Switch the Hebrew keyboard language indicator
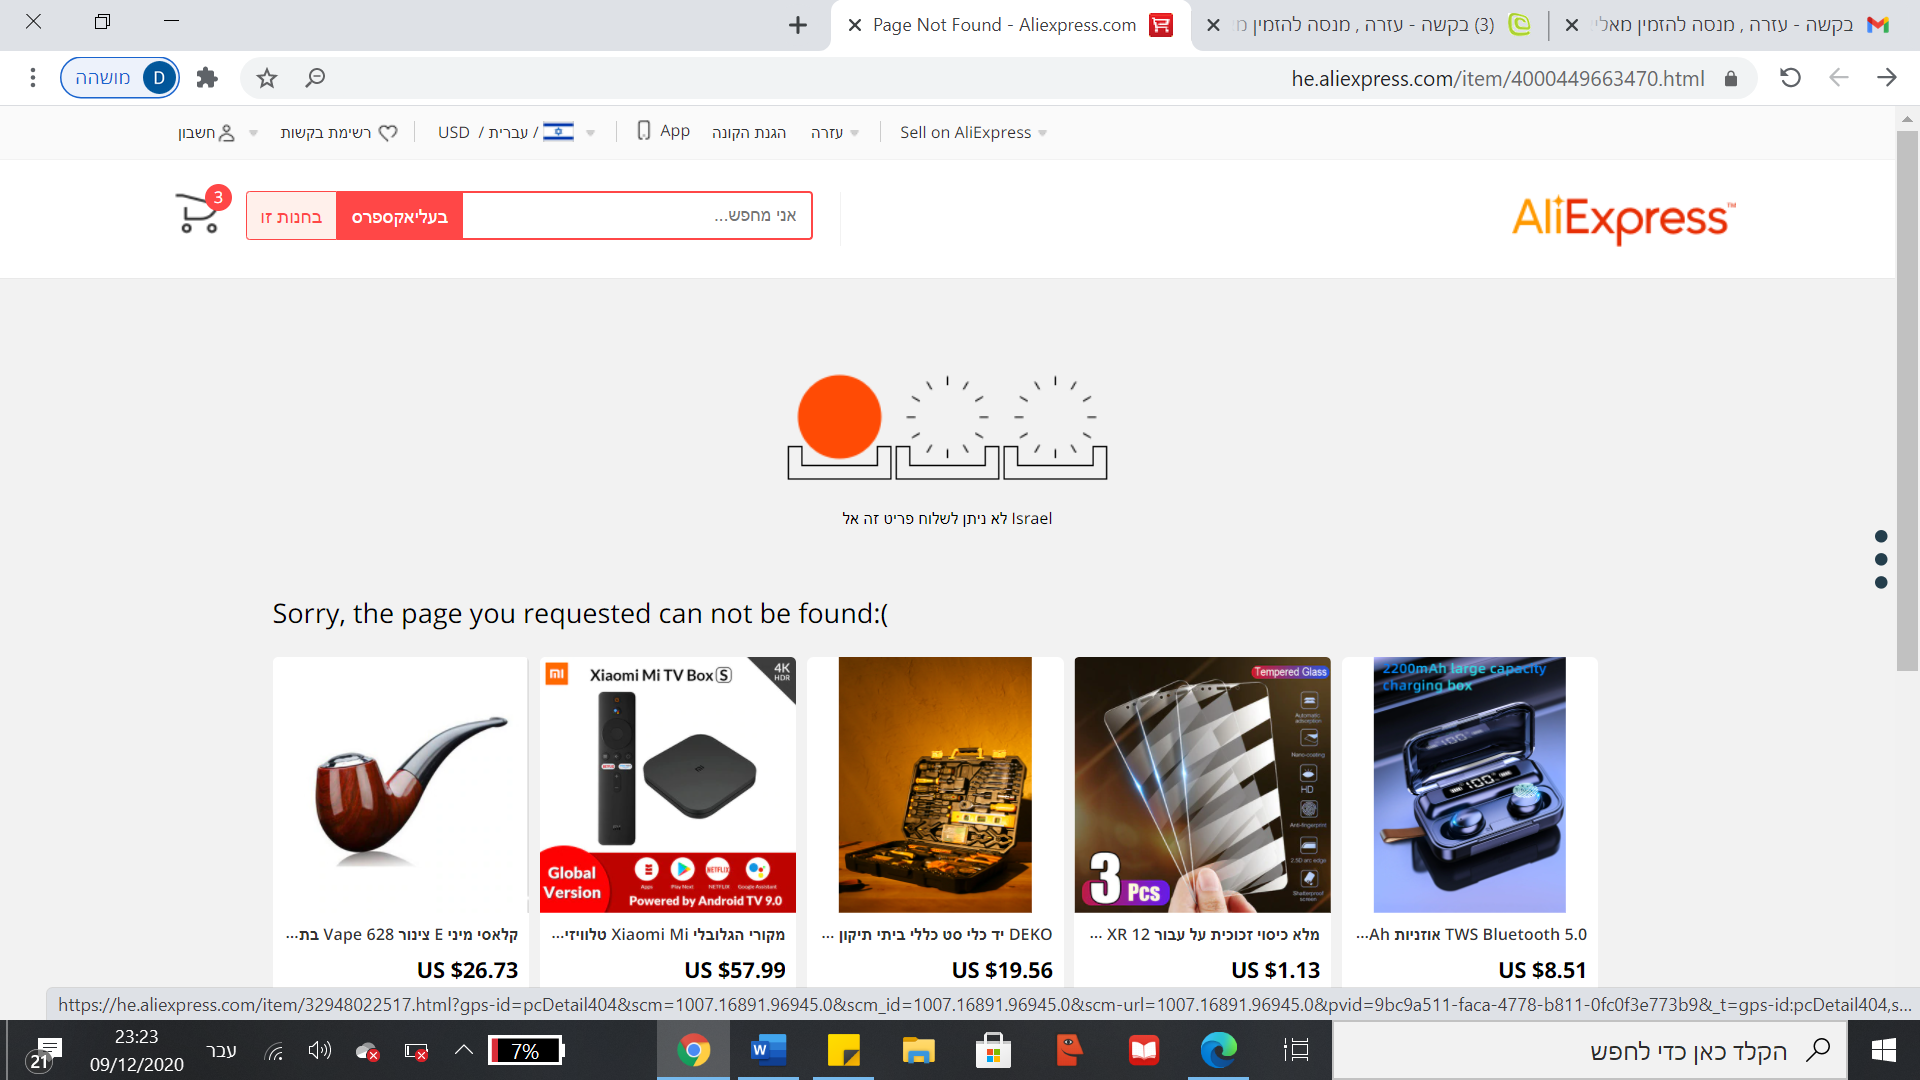This screenshot has width=1920, height=1080. point(221,1050)
